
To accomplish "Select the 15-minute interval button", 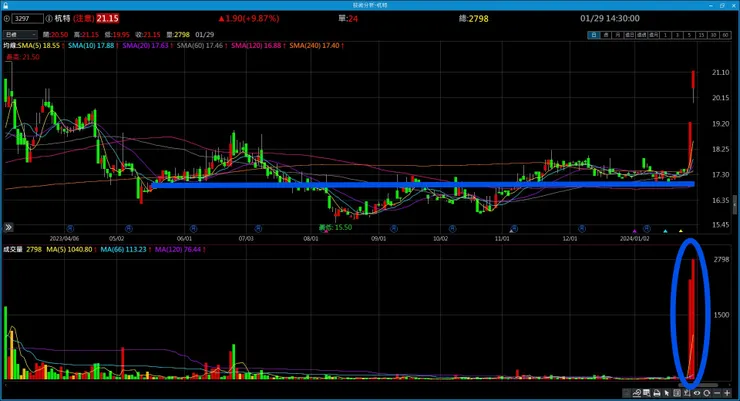I will (701, 35).
